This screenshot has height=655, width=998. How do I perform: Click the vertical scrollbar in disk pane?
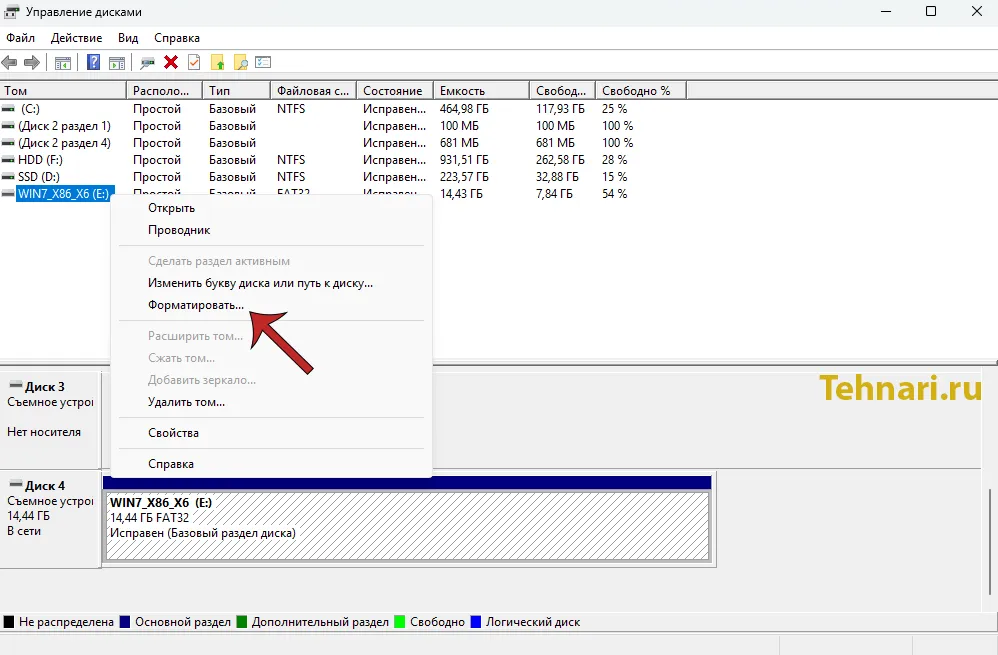[990, 541]
